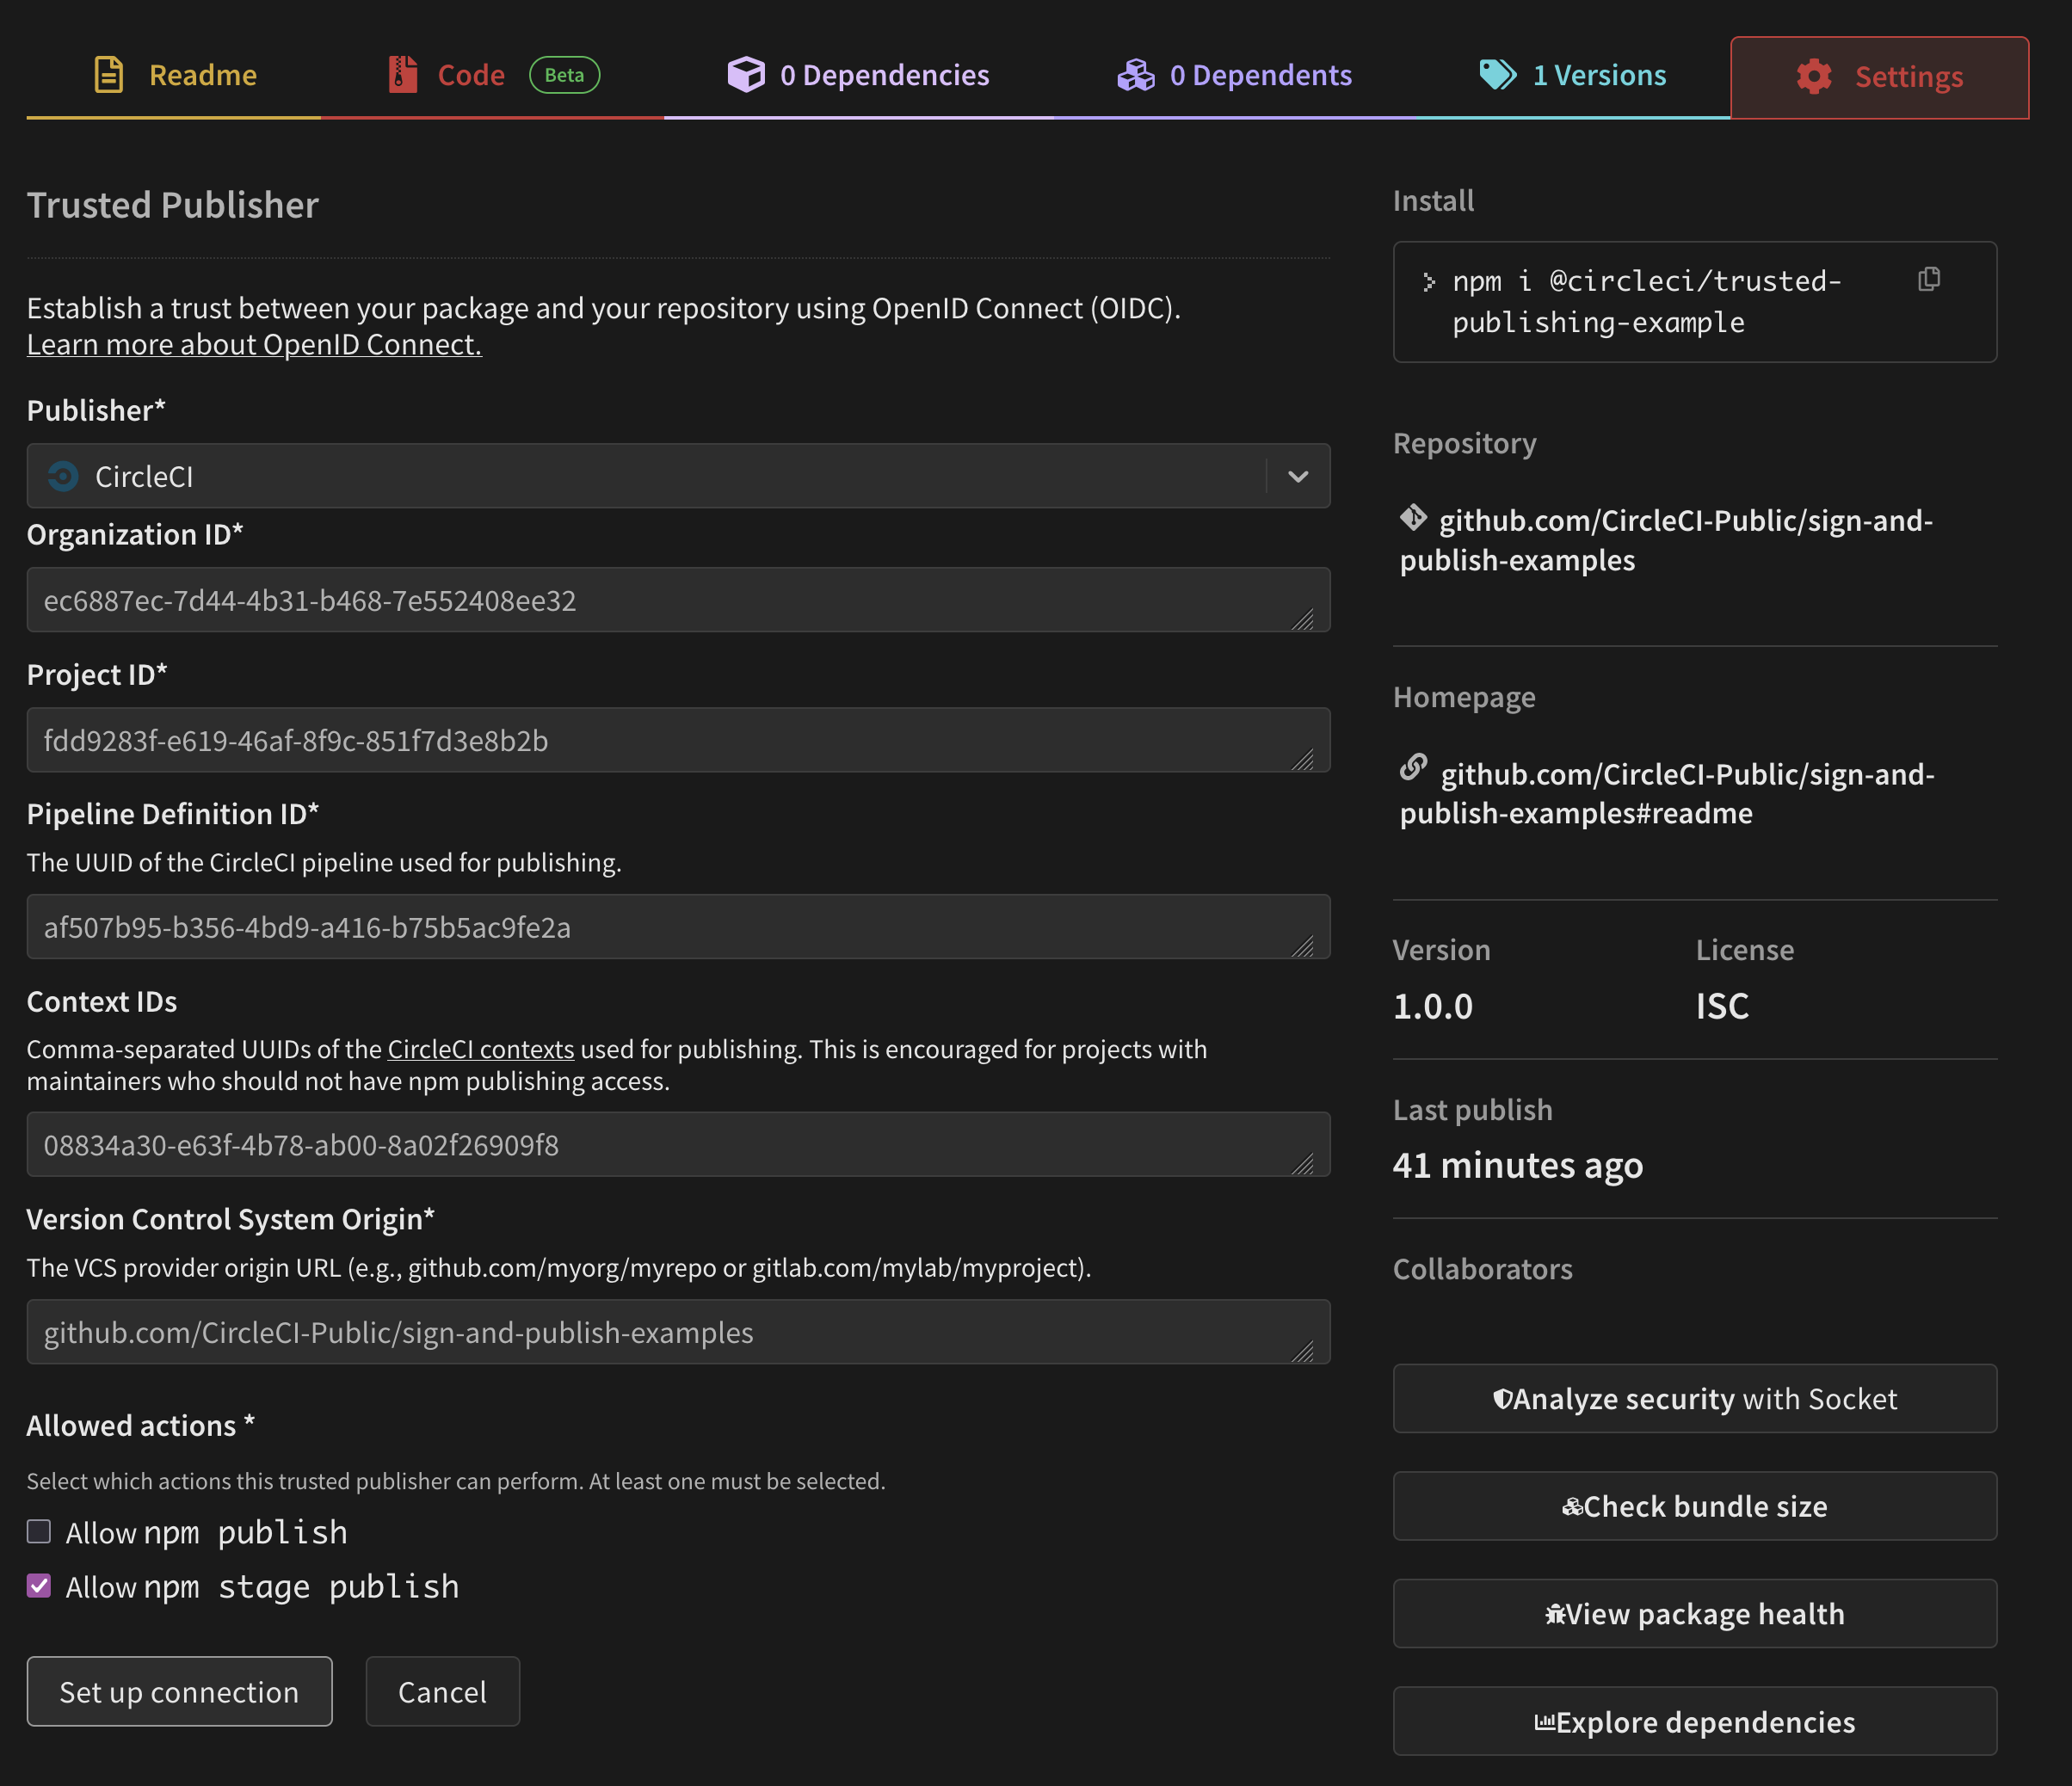Click the Versions tag icon

1498,75
